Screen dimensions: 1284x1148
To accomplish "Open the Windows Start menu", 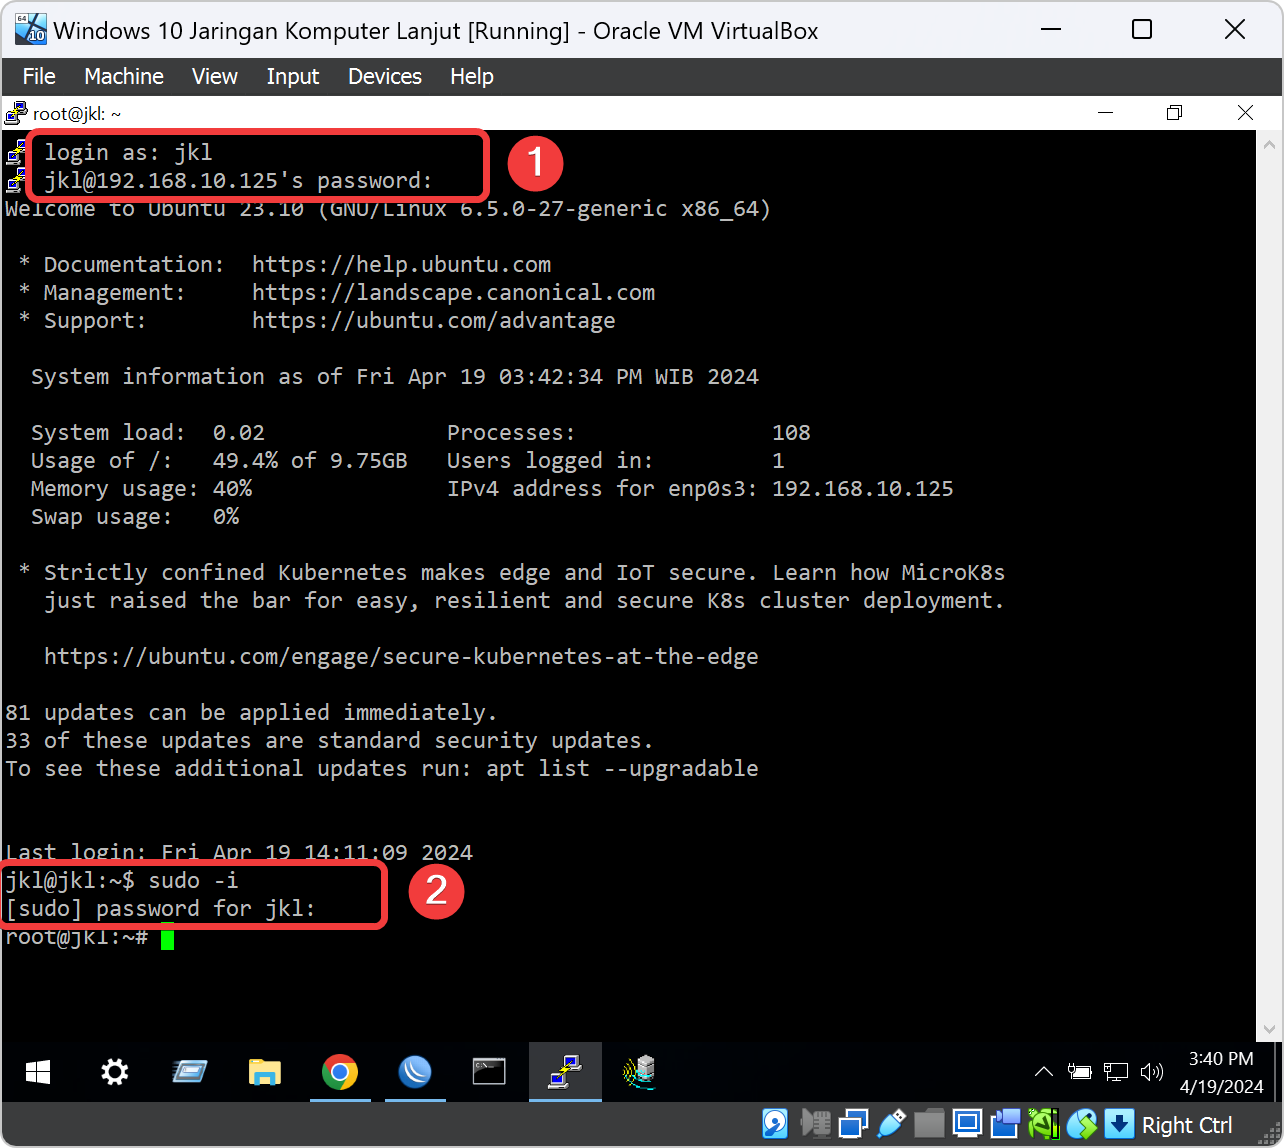I will coord(39,1073).
